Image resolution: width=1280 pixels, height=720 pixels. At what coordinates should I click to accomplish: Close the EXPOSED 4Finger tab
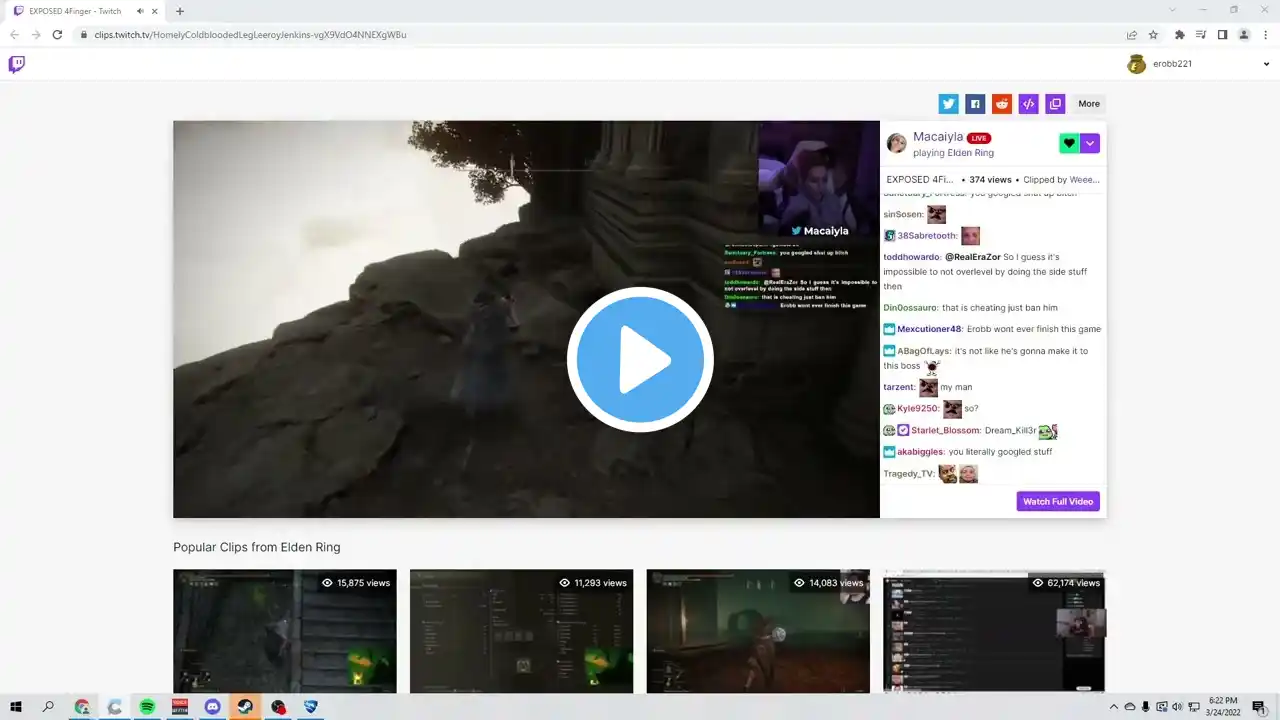point(155,11)
